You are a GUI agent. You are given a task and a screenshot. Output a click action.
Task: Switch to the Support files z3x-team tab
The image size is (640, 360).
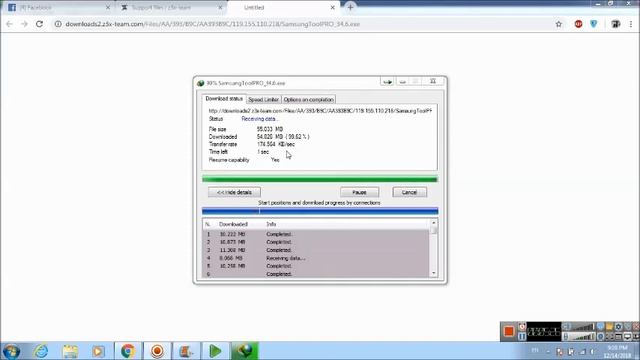(171, 8)
